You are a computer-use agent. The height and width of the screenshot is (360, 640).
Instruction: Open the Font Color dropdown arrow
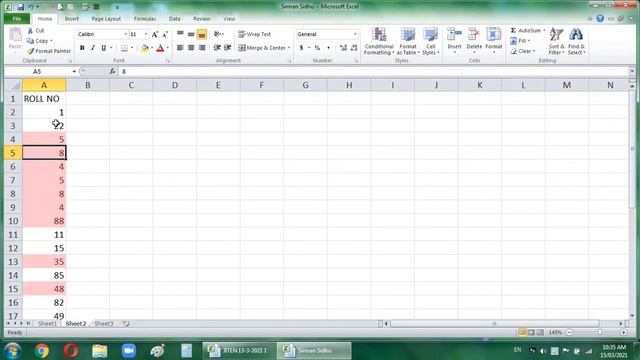(x=167, y=48)
